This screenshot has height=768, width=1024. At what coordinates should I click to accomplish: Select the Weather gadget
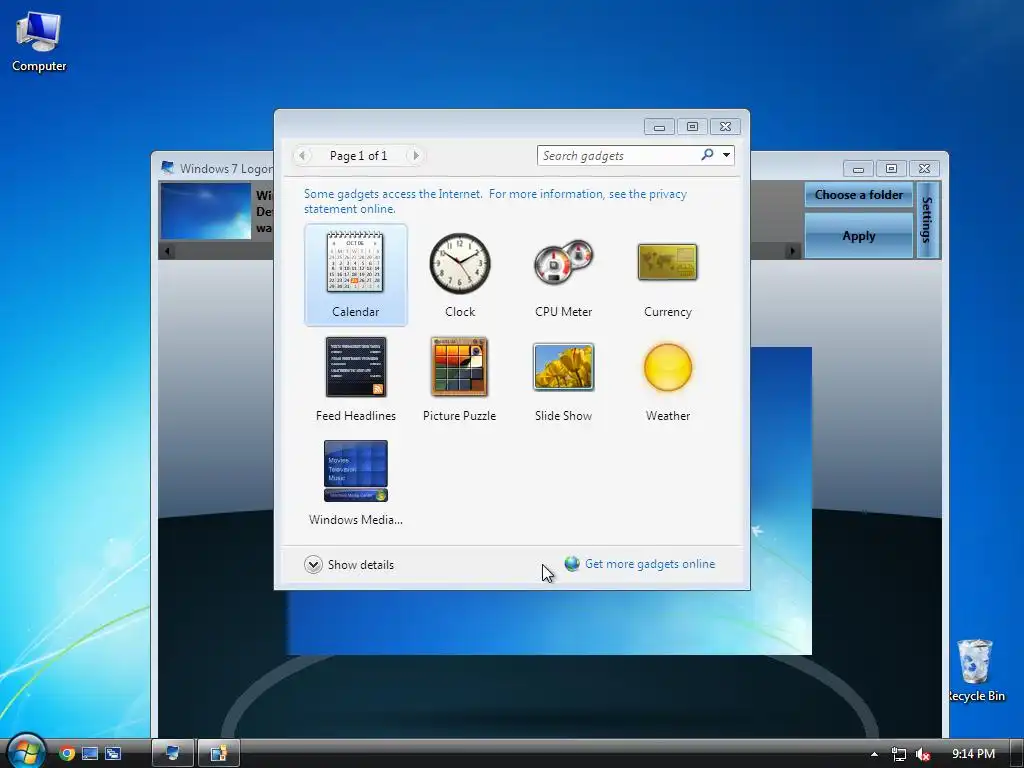point(667,379)
